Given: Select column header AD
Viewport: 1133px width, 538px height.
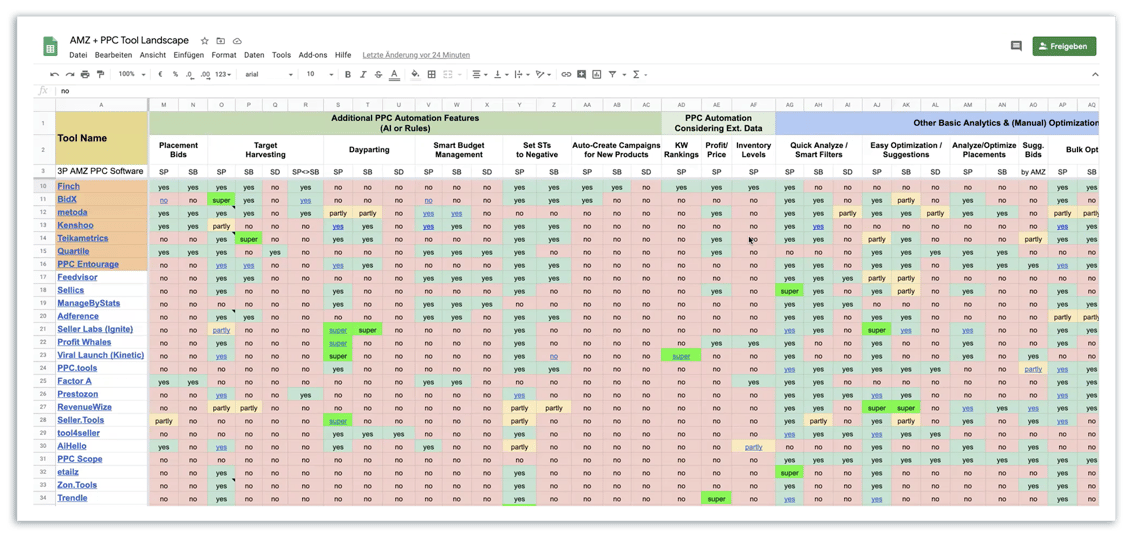Looking at the screenshot, I should coord(681,105).
